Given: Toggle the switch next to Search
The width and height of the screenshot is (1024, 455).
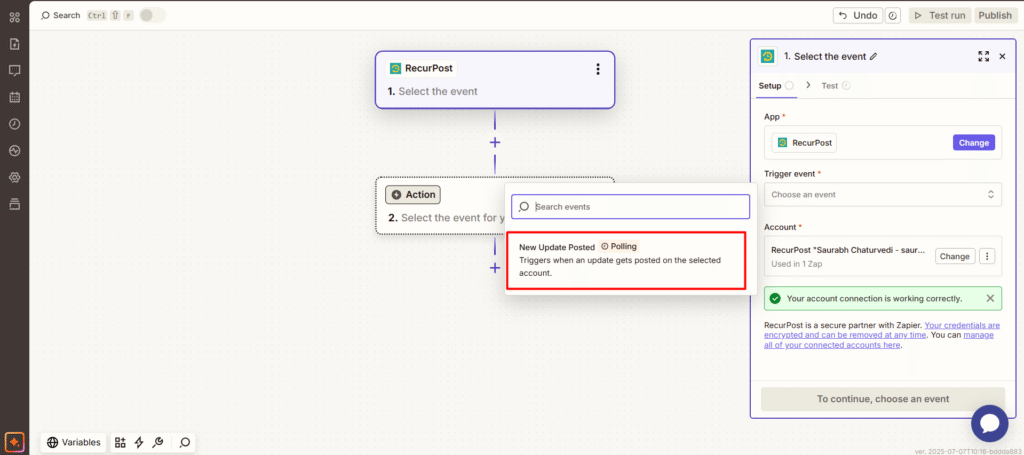Looking at the screenshot, I should tap(152, 15).
